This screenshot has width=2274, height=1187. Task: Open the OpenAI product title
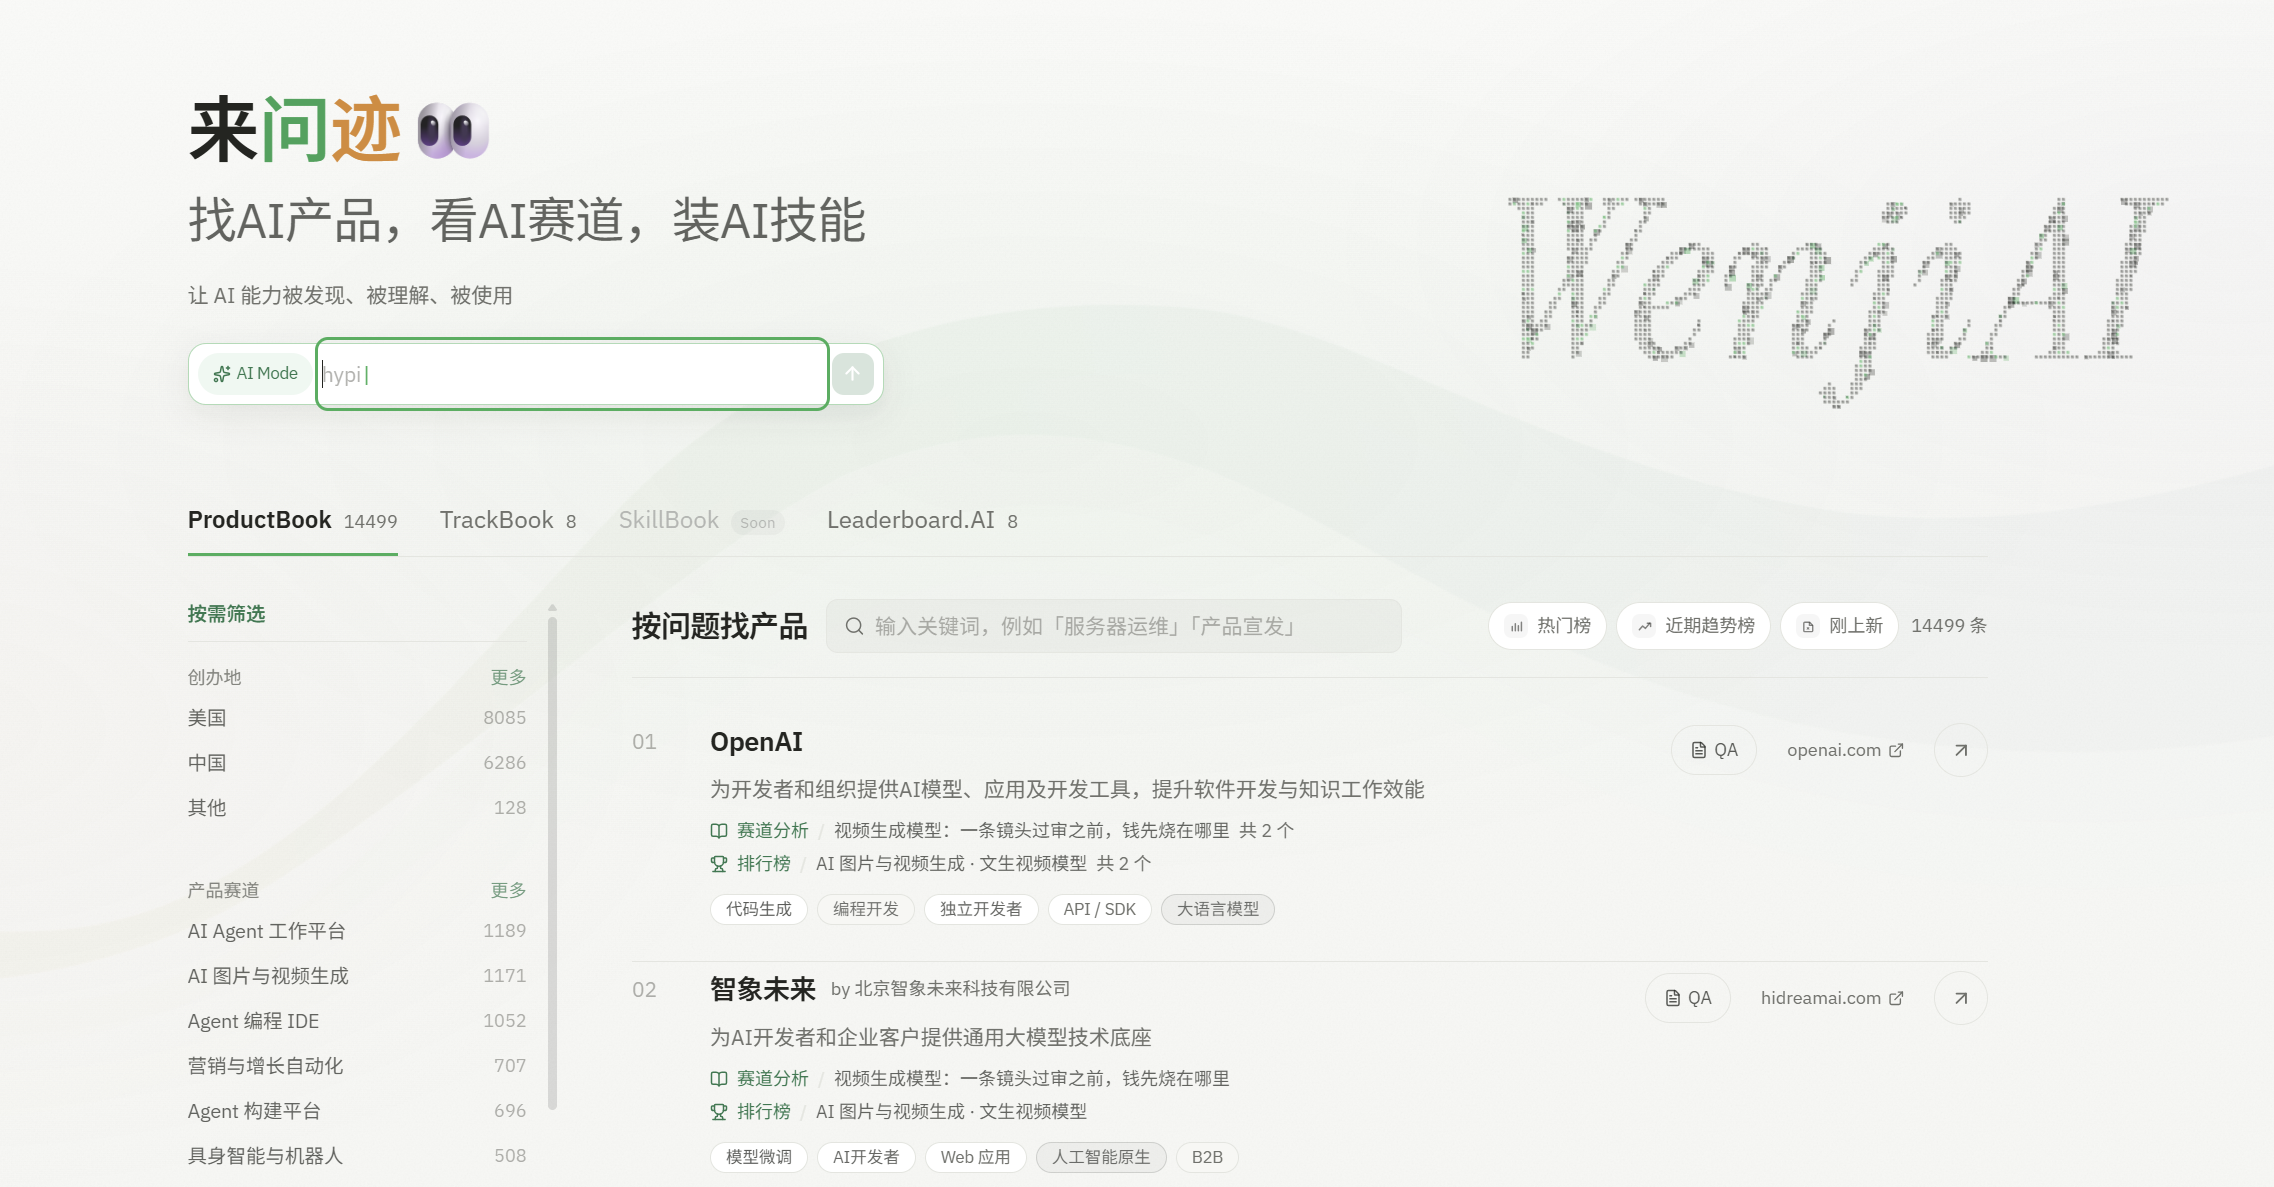click(756, 742)
